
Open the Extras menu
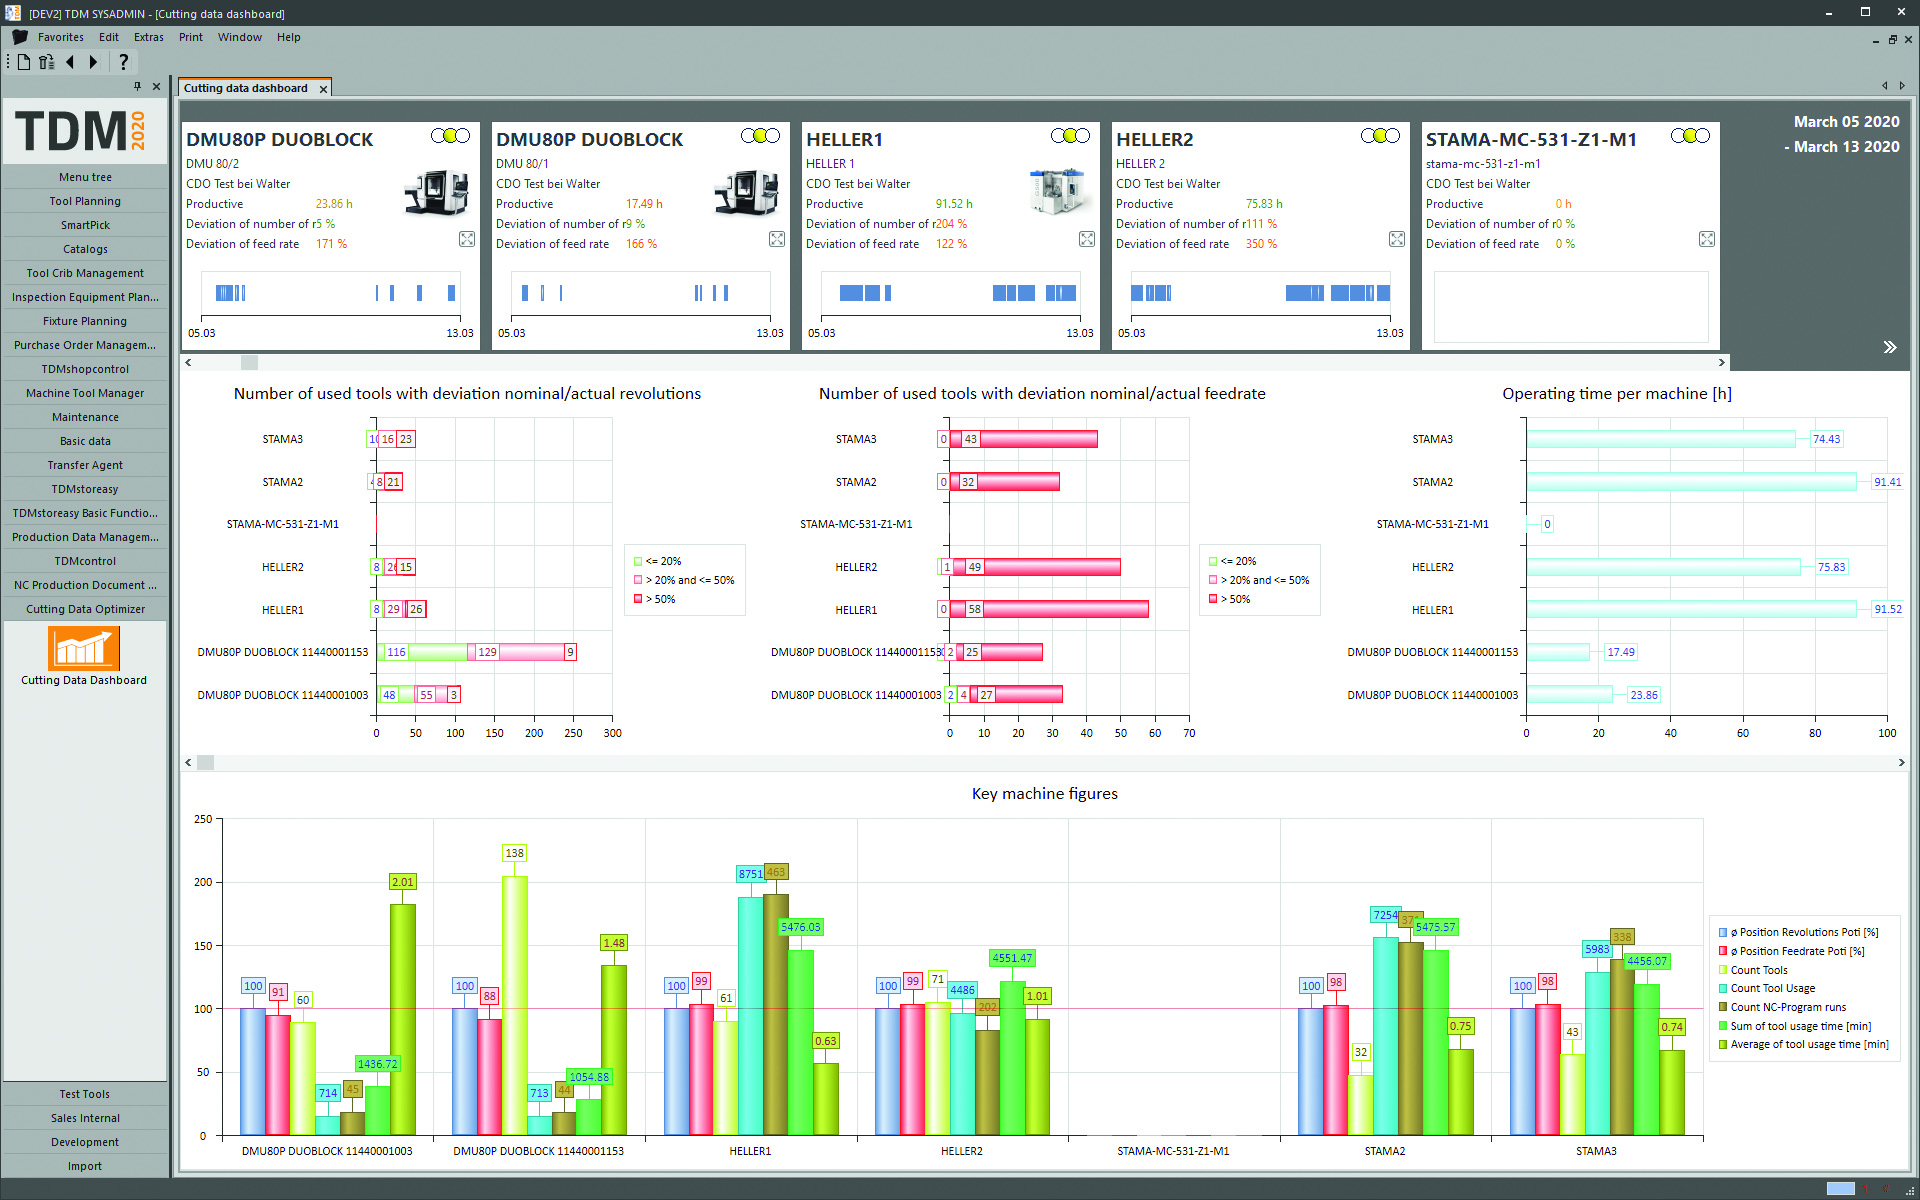click(148, 37)
